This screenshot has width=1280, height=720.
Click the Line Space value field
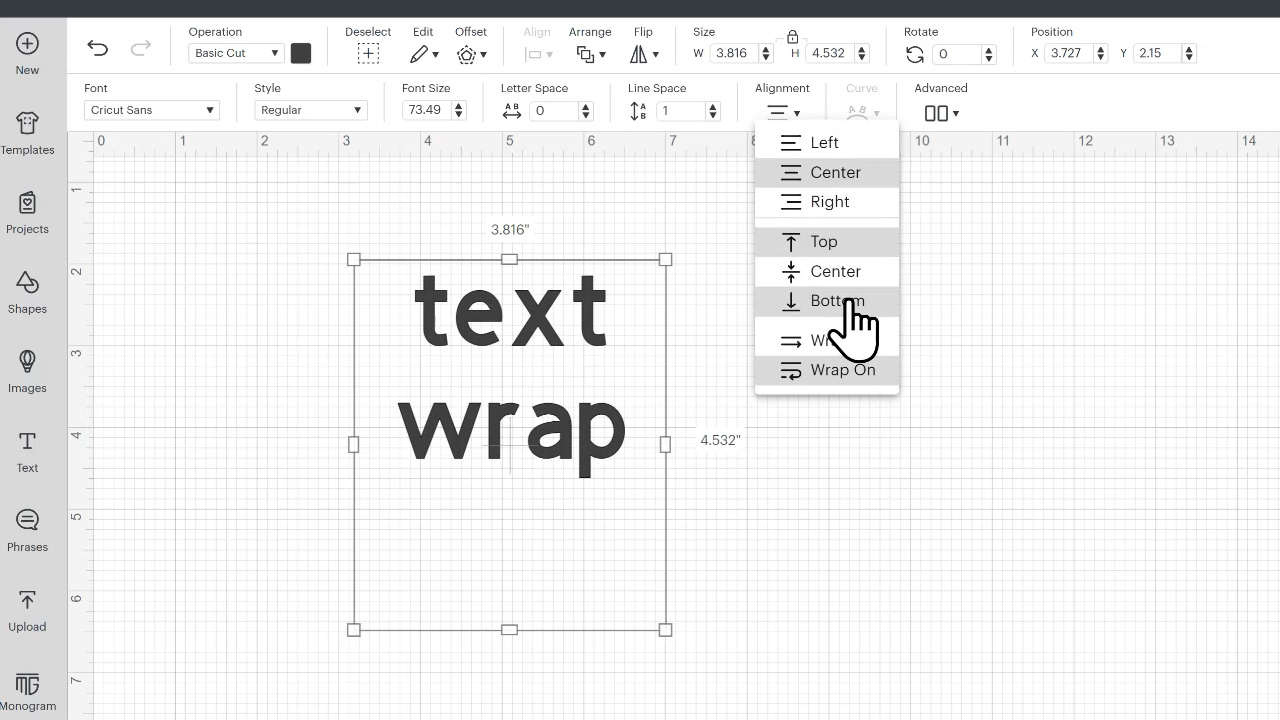(x=681, y=111)
